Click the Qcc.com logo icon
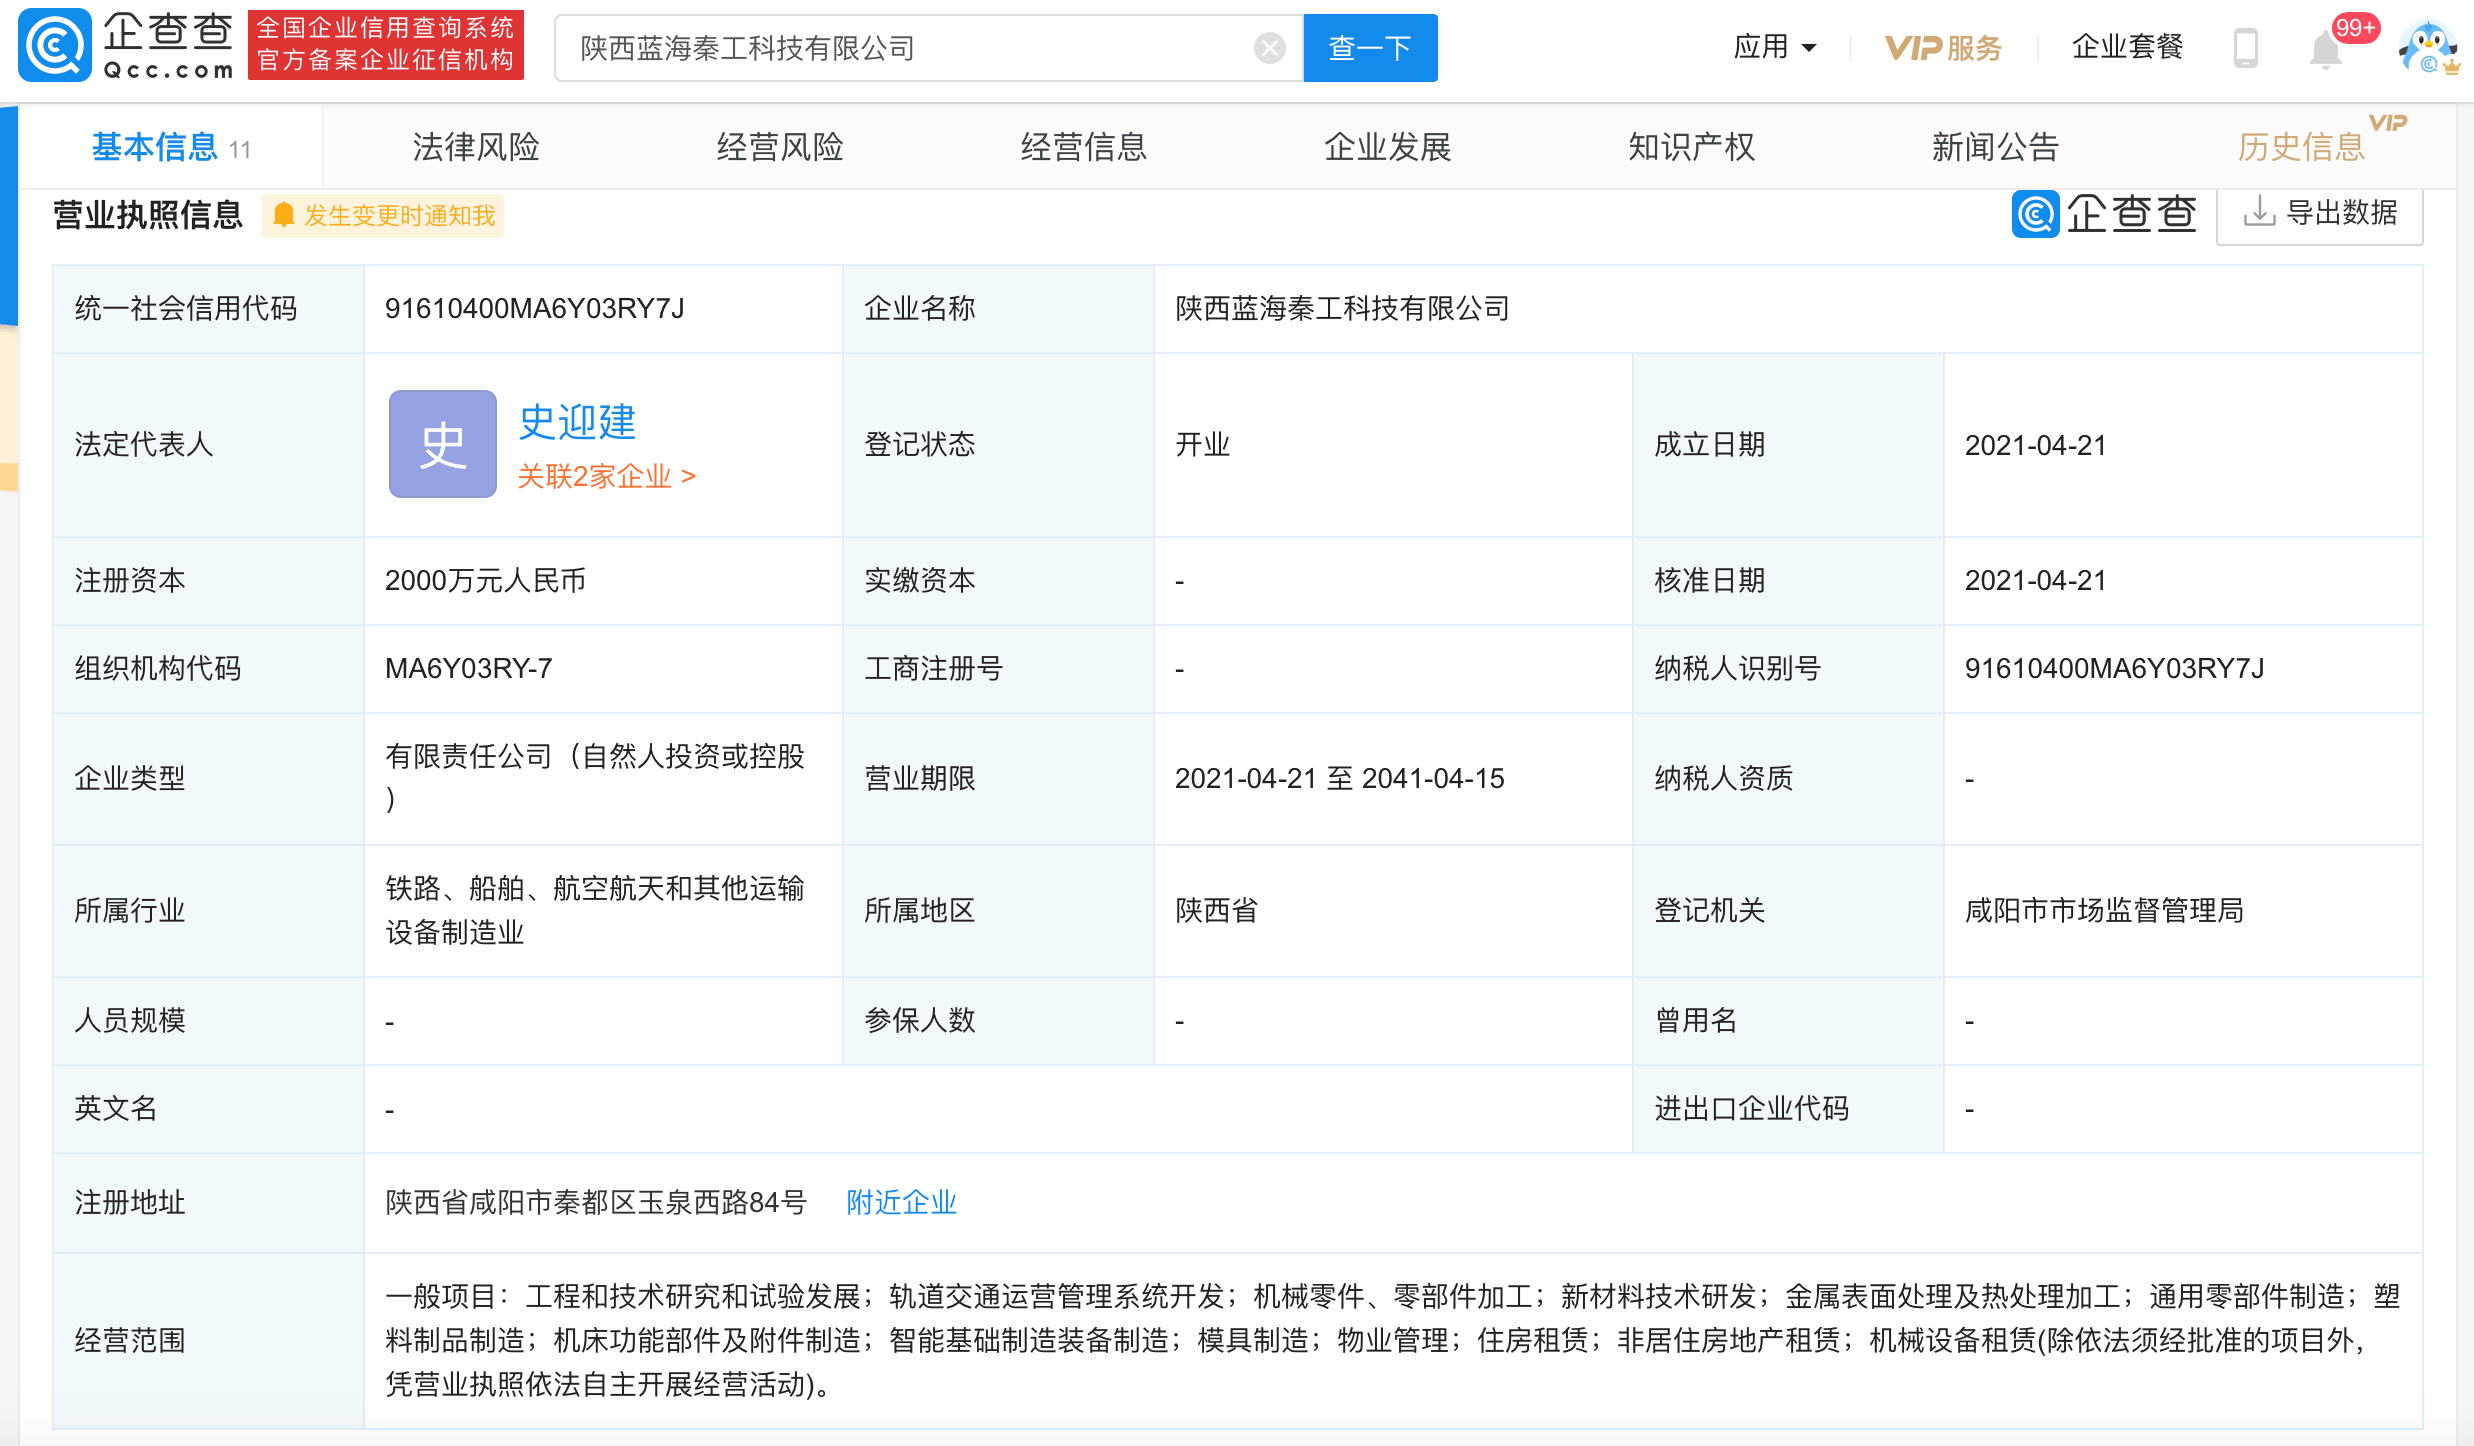 pos(55,46)
